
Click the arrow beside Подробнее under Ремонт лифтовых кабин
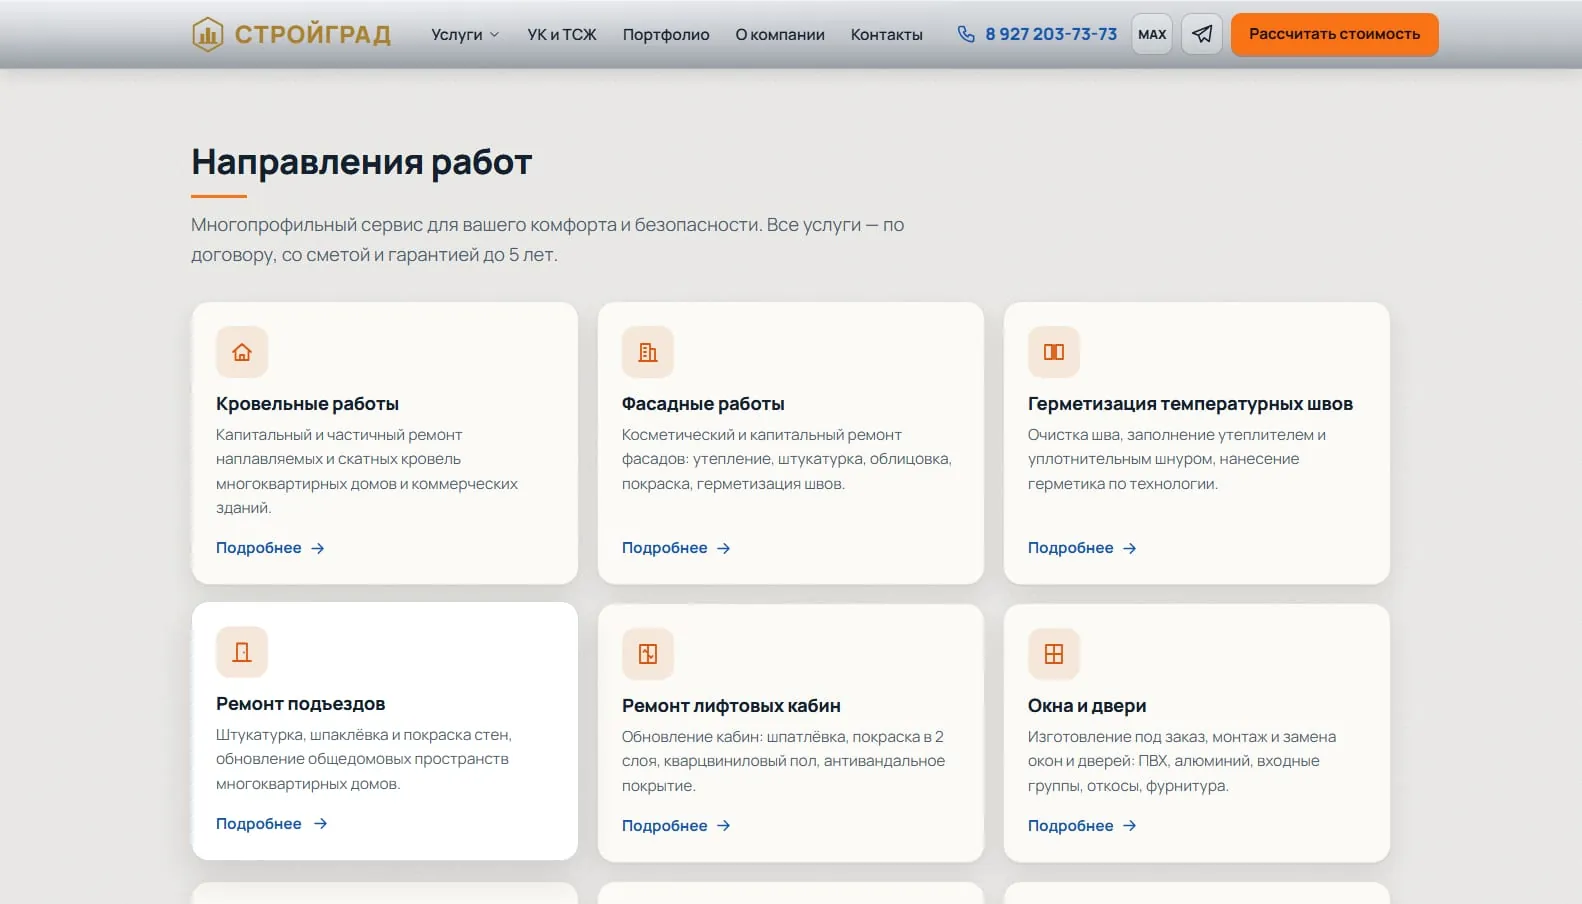point(724,826)
